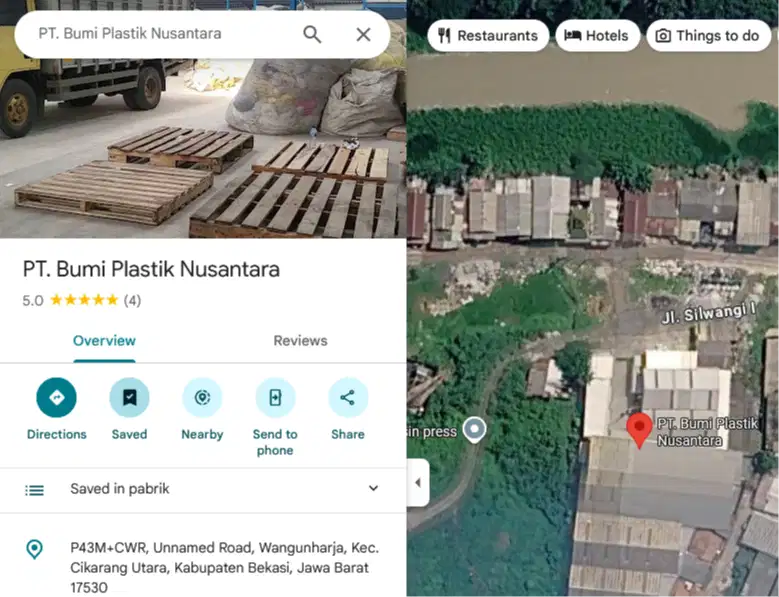Filter map by Hotels

click(597, 36)
